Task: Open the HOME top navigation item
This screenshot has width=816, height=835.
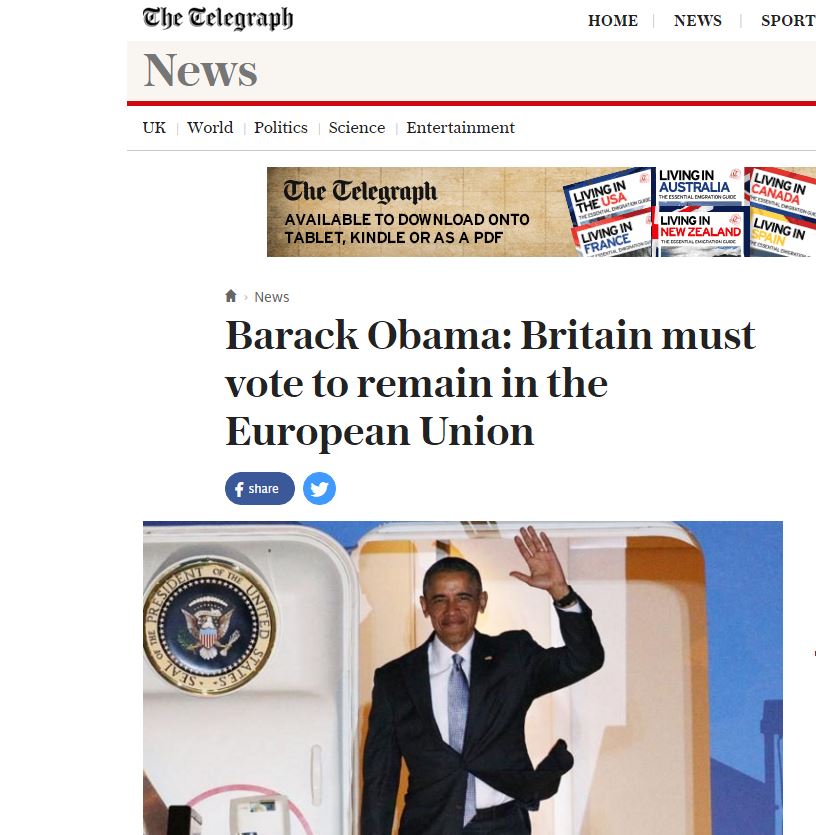Action: 613,21
